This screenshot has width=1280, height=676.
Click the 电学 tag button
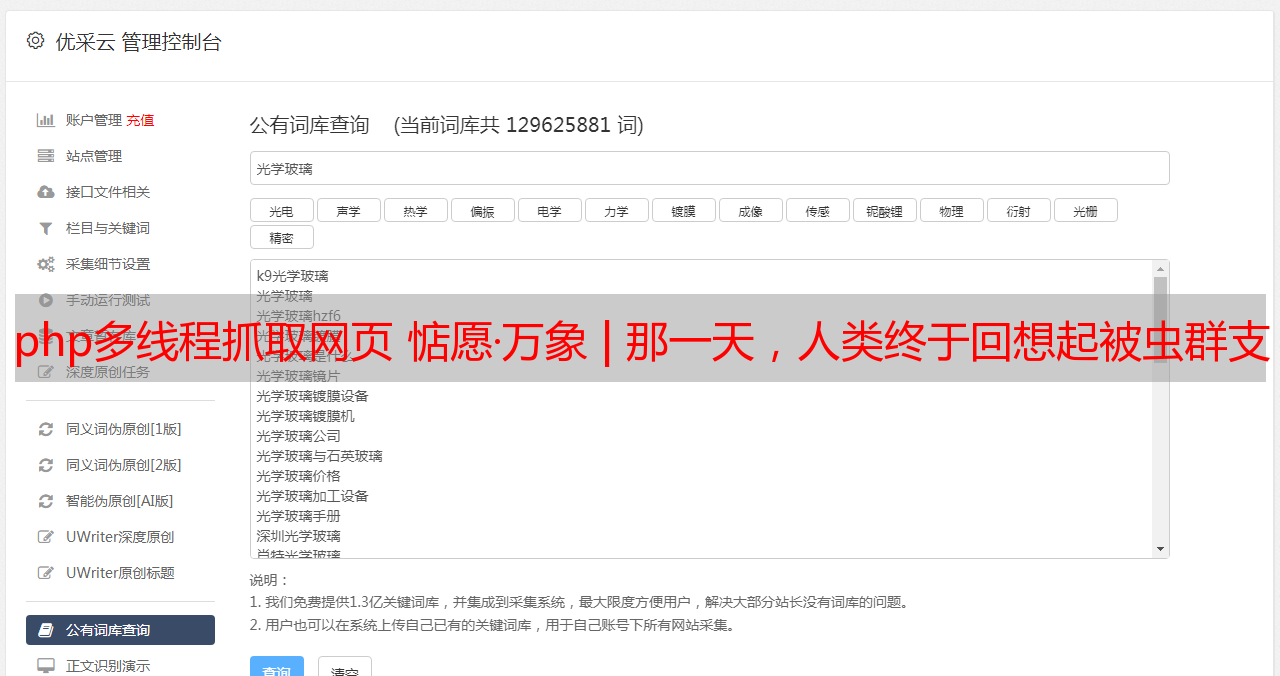click(549, 210)
